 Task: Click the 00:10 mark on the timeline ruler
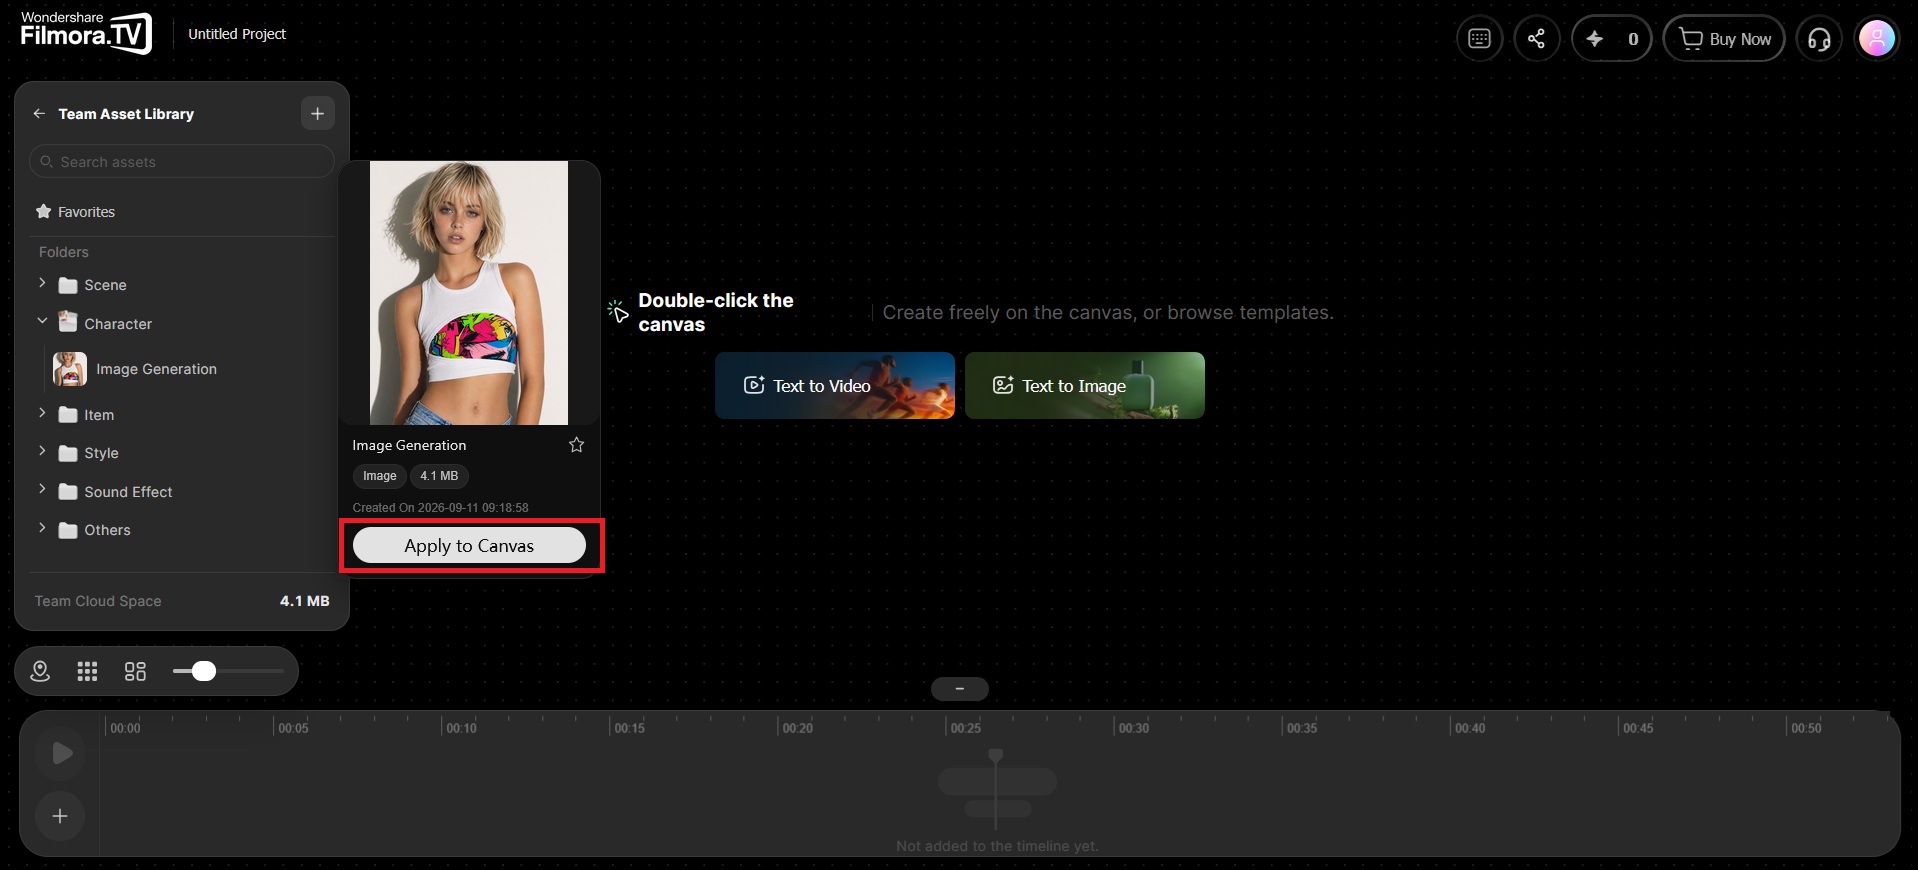coord(461,728)
